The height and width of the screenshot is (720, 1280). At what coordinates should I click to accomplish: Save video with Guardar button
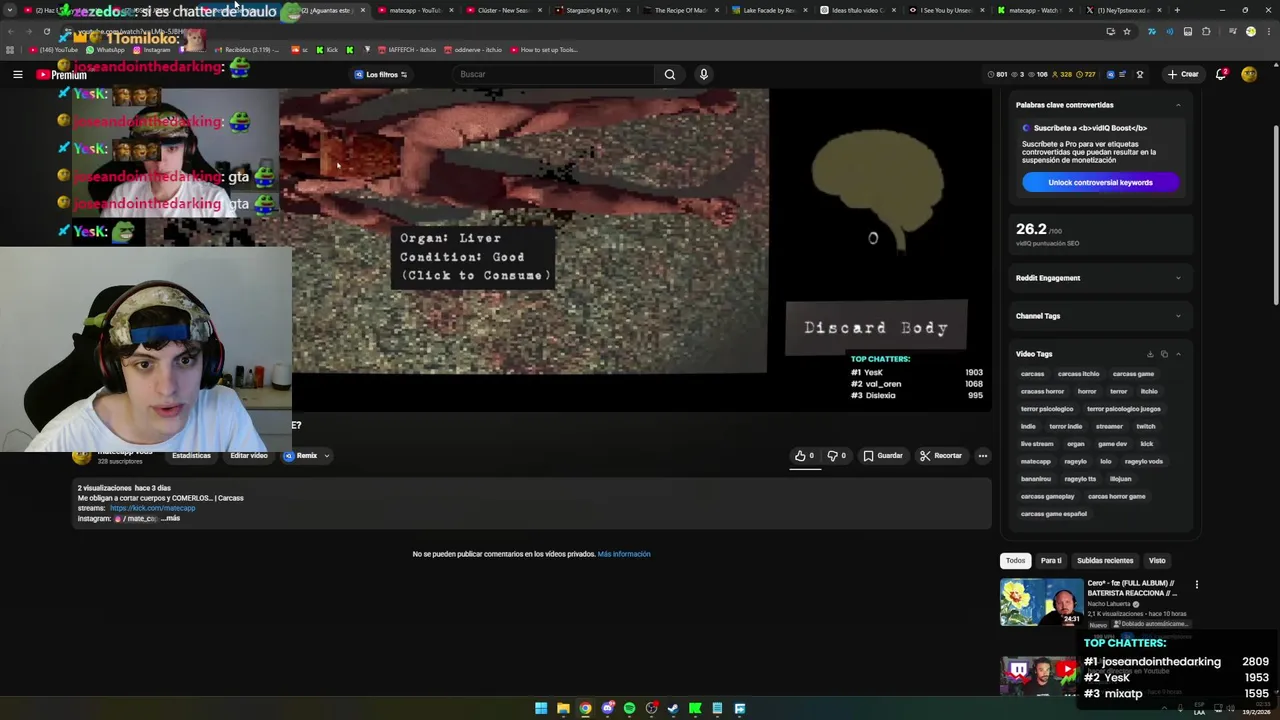(883, 456)
